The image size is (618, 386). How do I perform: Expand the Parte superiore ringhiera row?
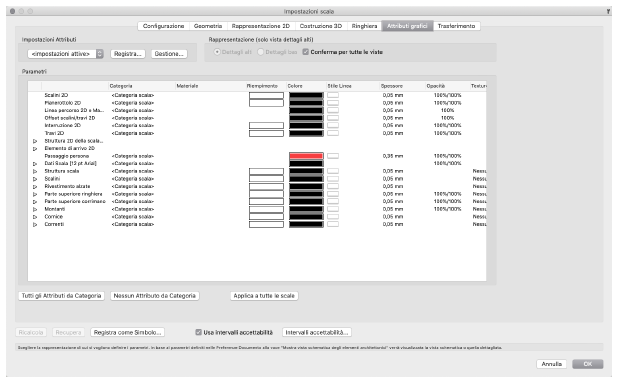tap(35, 194)
